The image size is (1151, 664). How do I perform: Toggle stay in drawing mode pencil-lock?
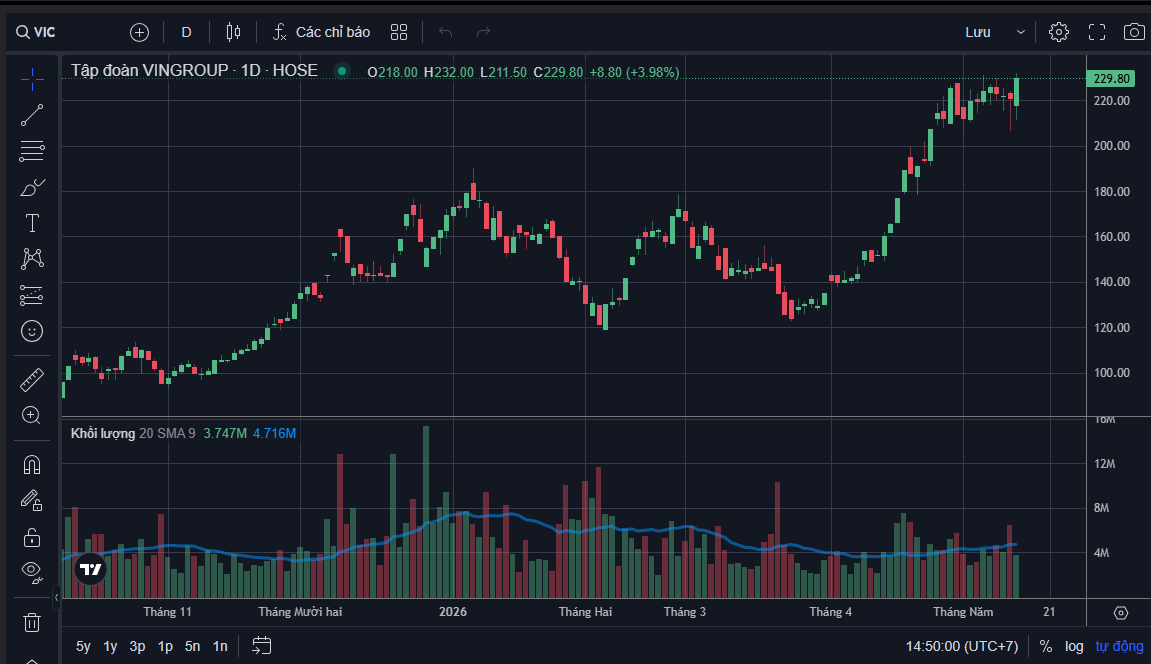[x=32, y=501]
